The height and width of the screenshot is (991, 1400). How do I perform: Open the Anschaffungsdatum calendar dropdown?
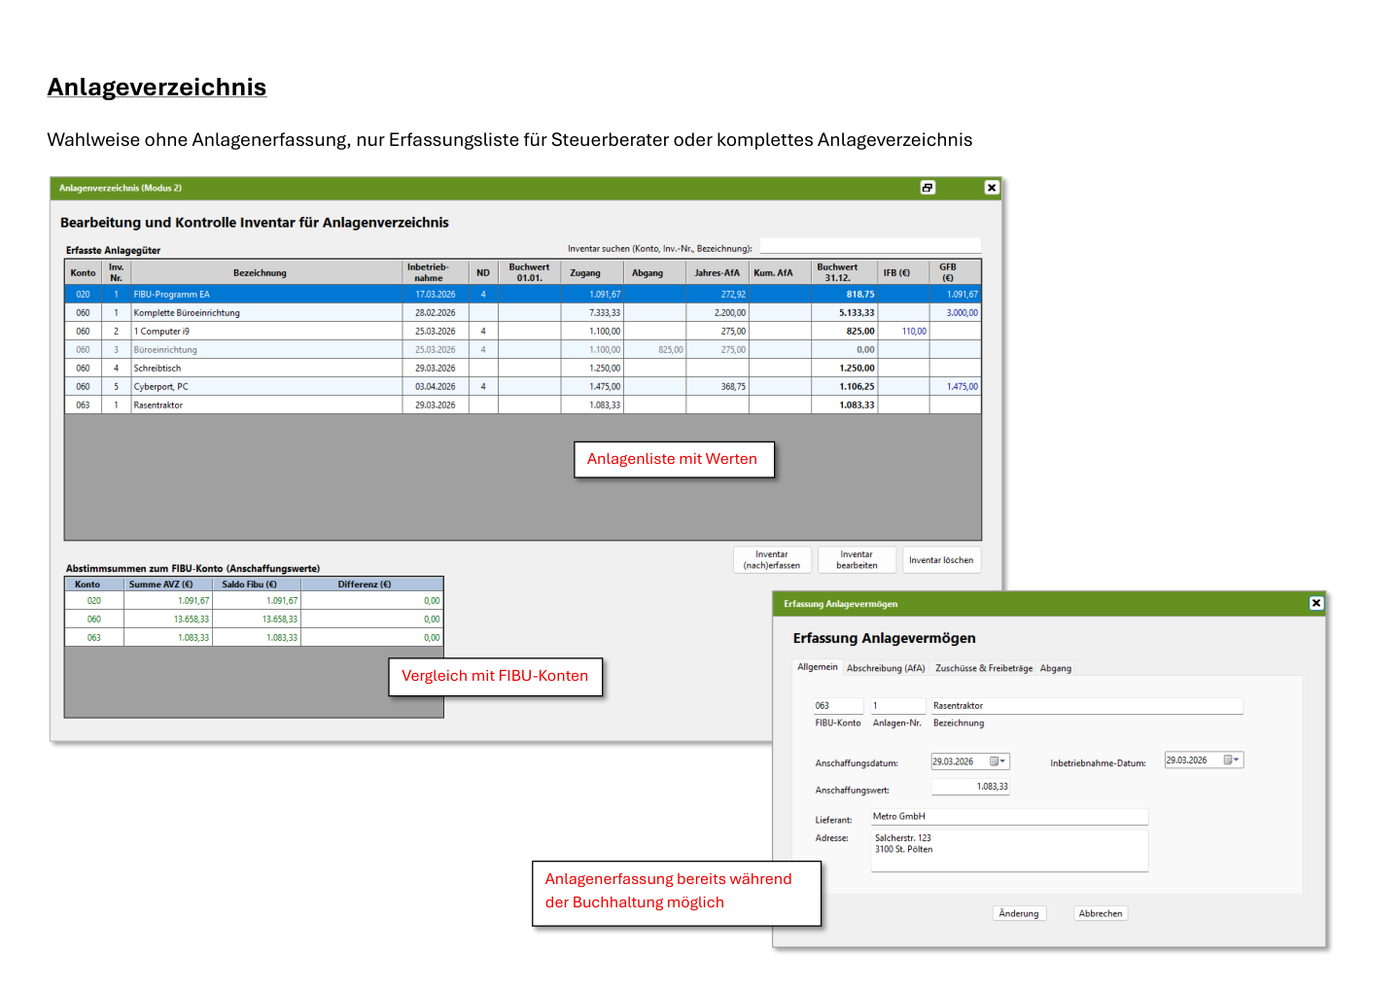tap(998, 761)
